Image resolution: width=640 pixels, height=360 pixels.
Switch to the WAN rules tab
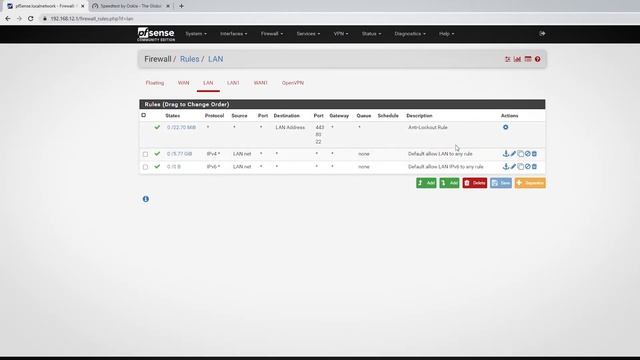183,83
